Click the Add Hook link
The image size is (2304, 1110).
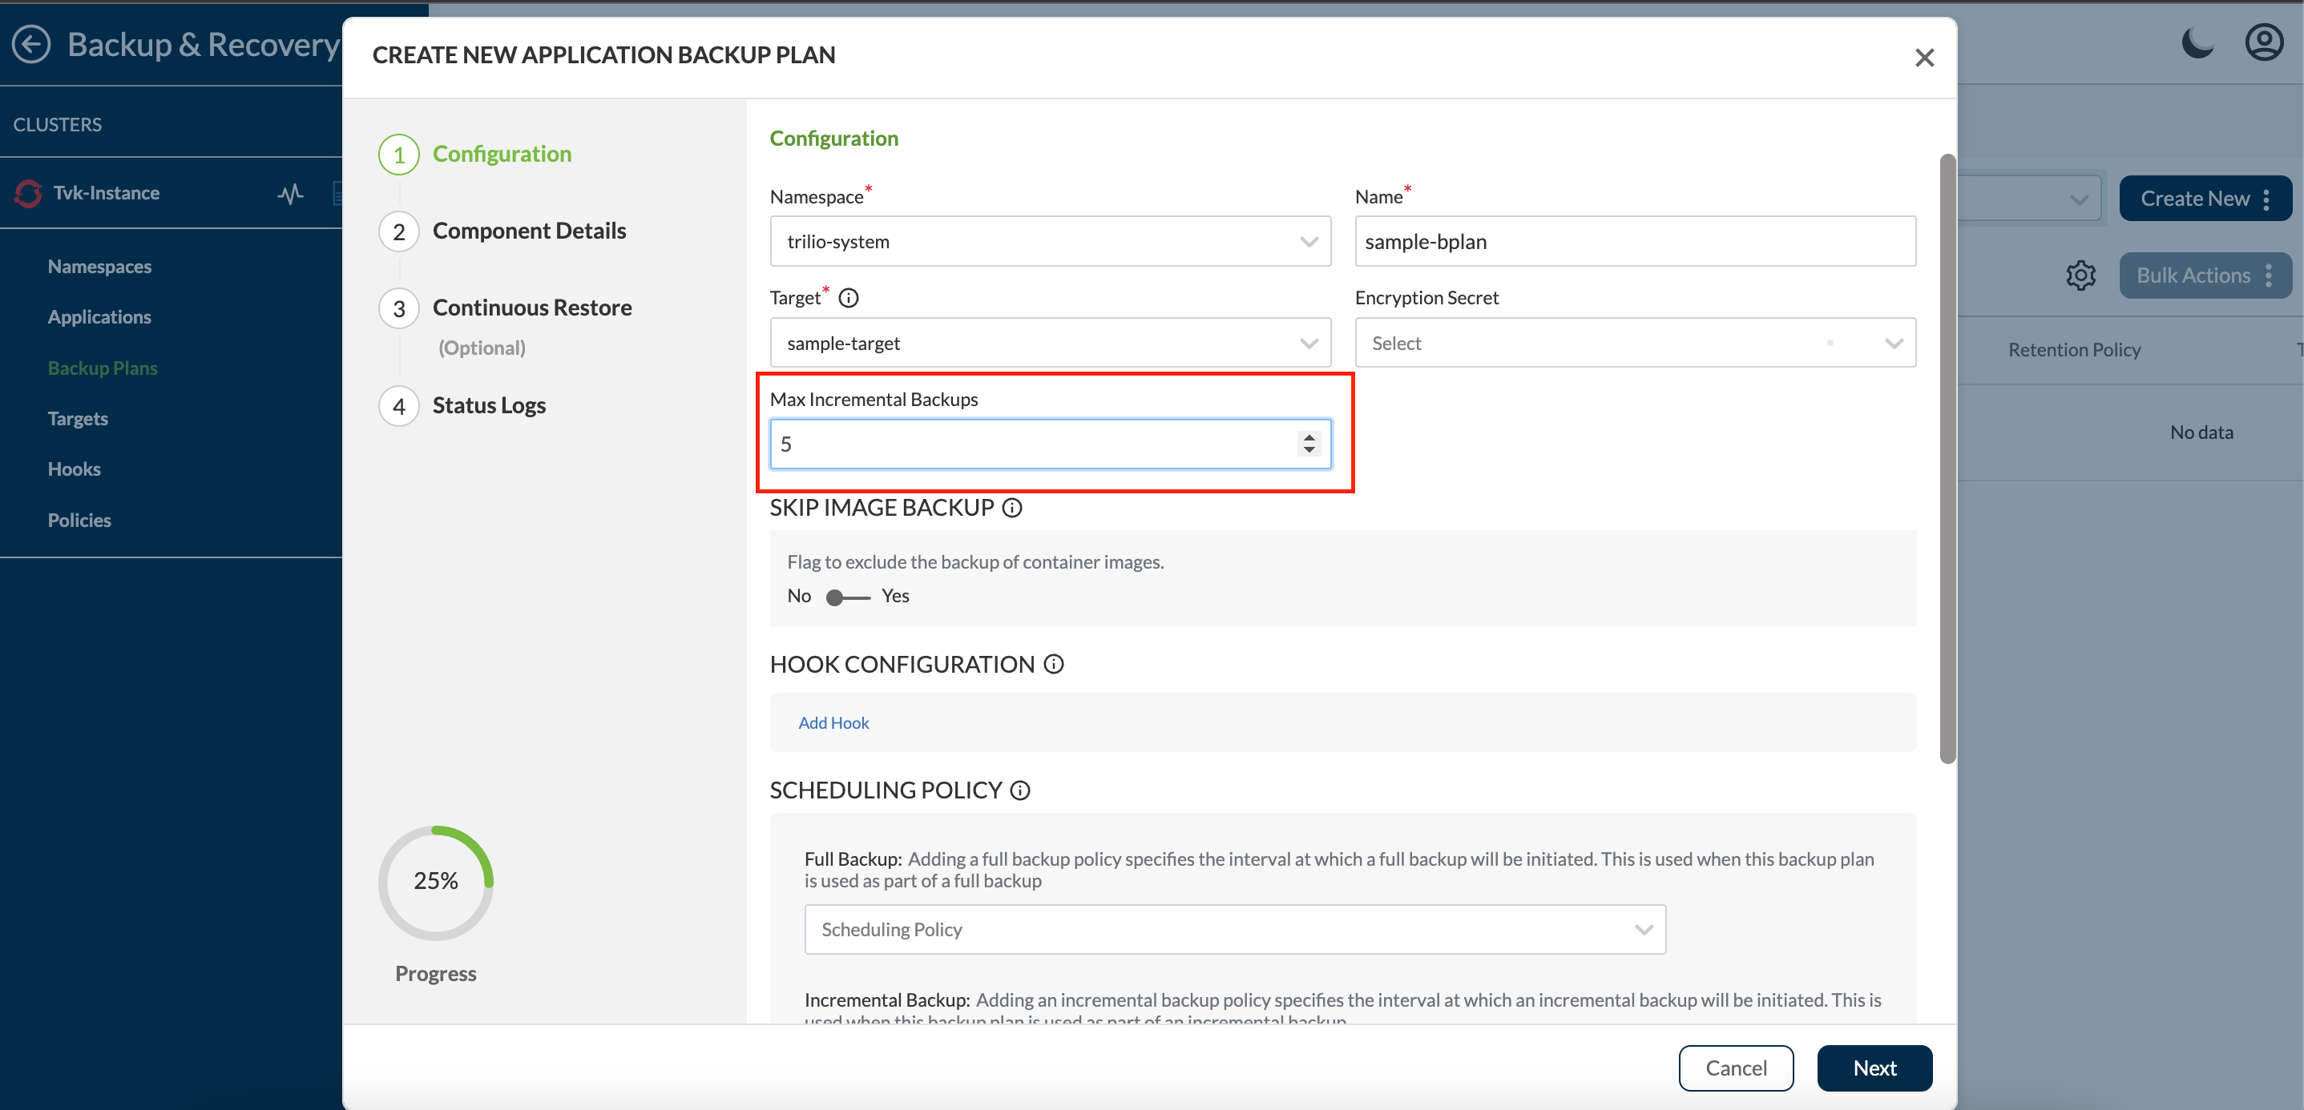833,722
